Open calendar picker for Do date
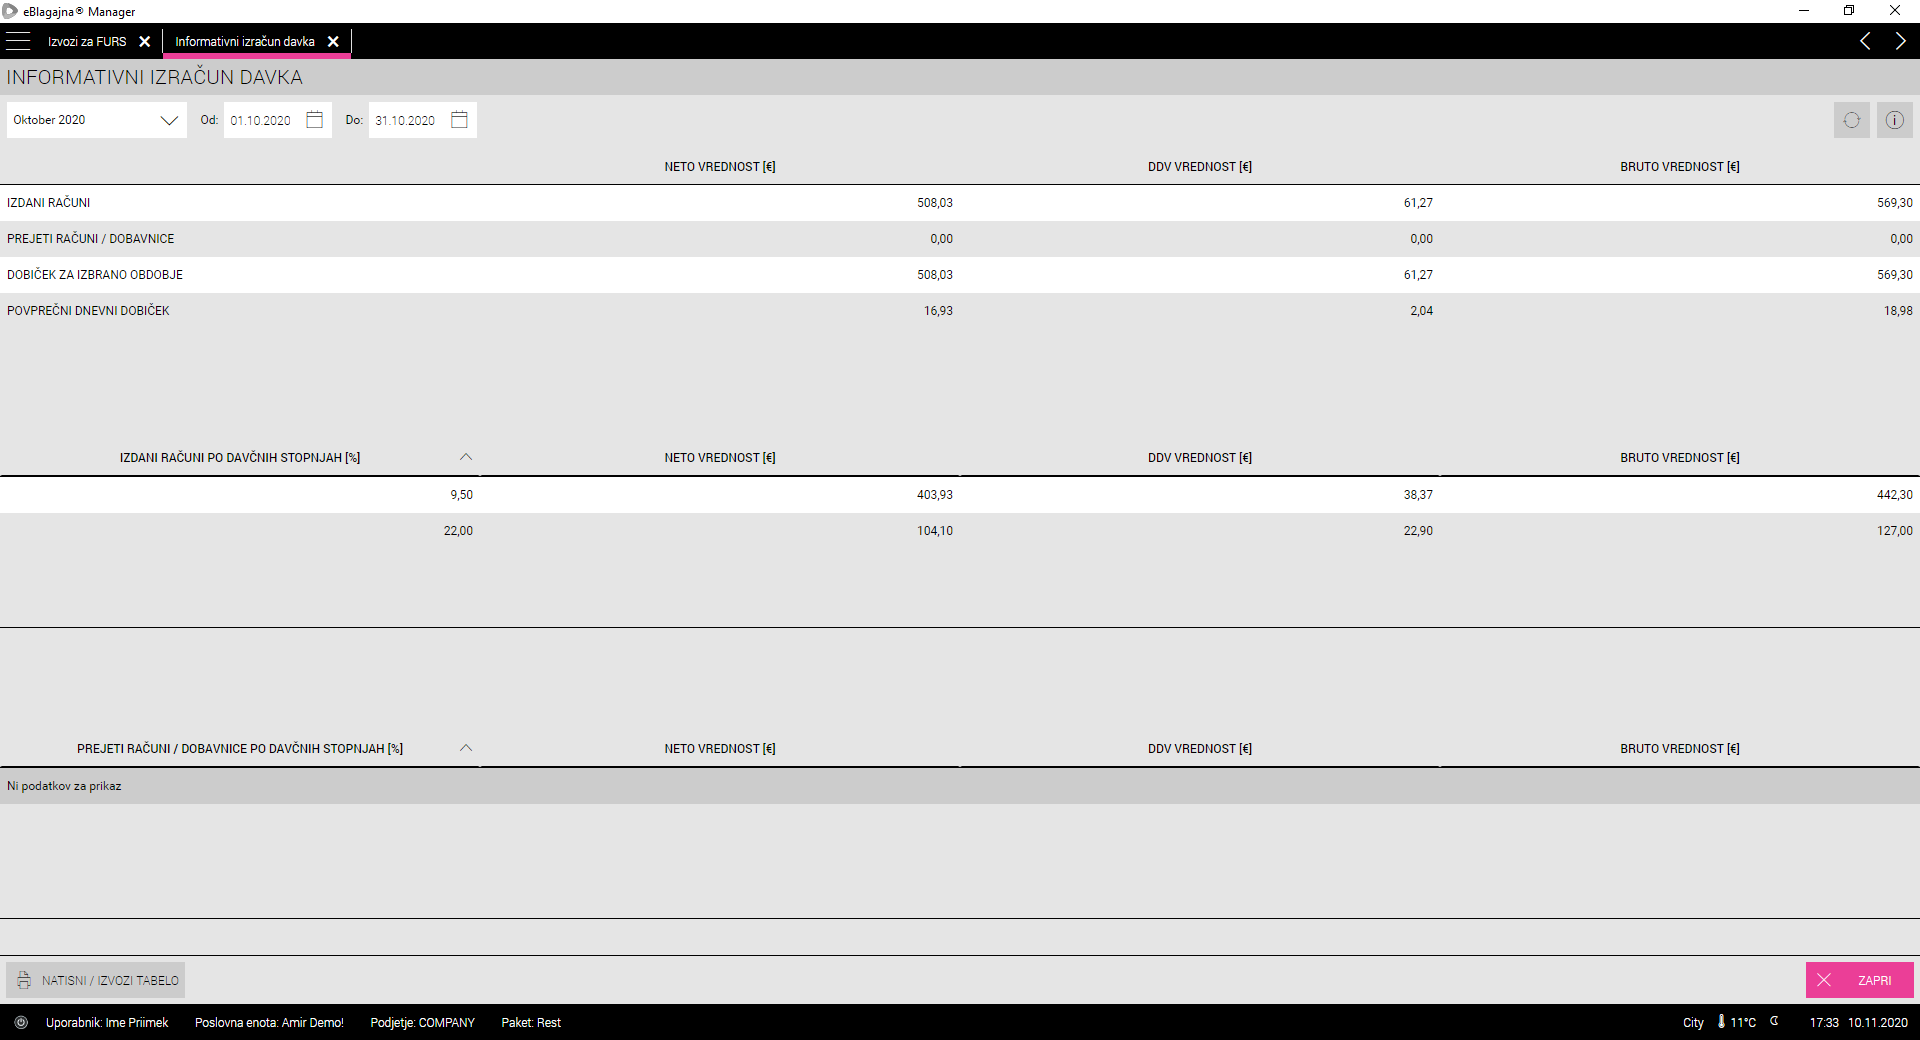Image resolution: width=1920 pixels, height=1040 pixels. 459,120
